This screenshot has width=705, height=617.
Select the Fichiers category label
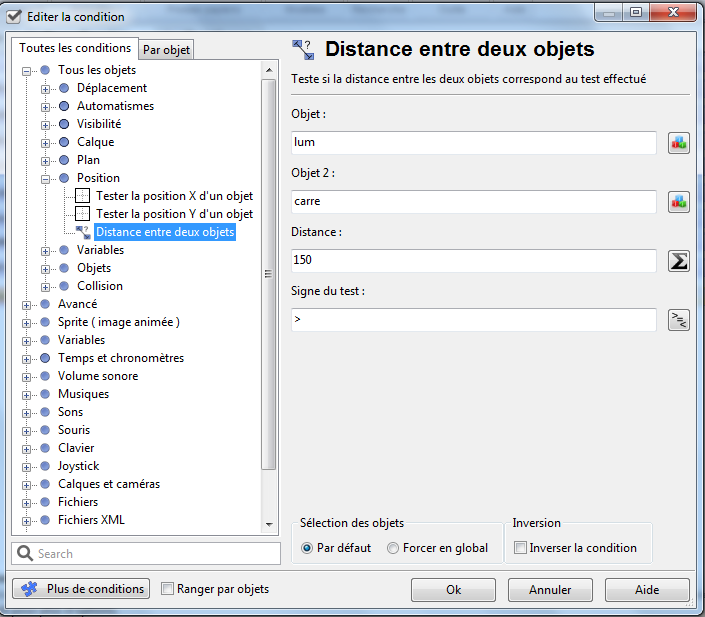(78, 502)
